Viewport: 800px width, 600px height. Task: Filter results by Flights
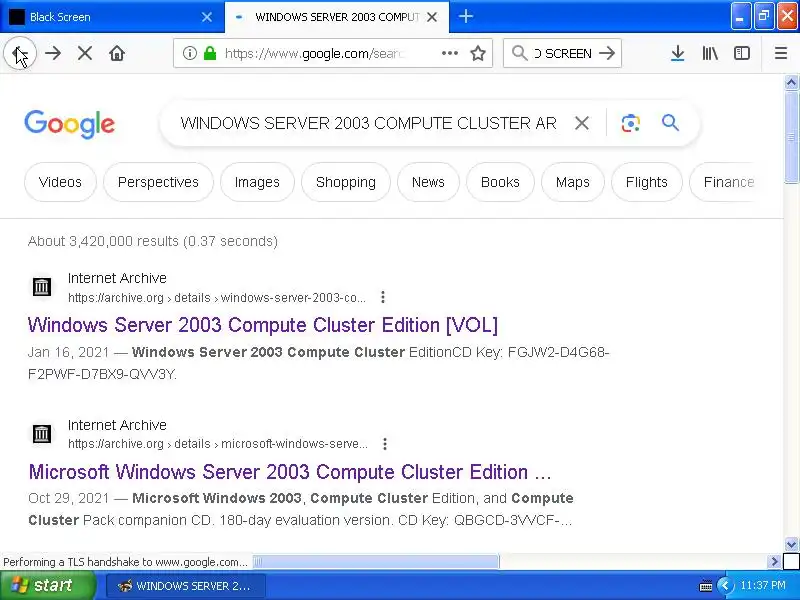(x=646, y=182)
